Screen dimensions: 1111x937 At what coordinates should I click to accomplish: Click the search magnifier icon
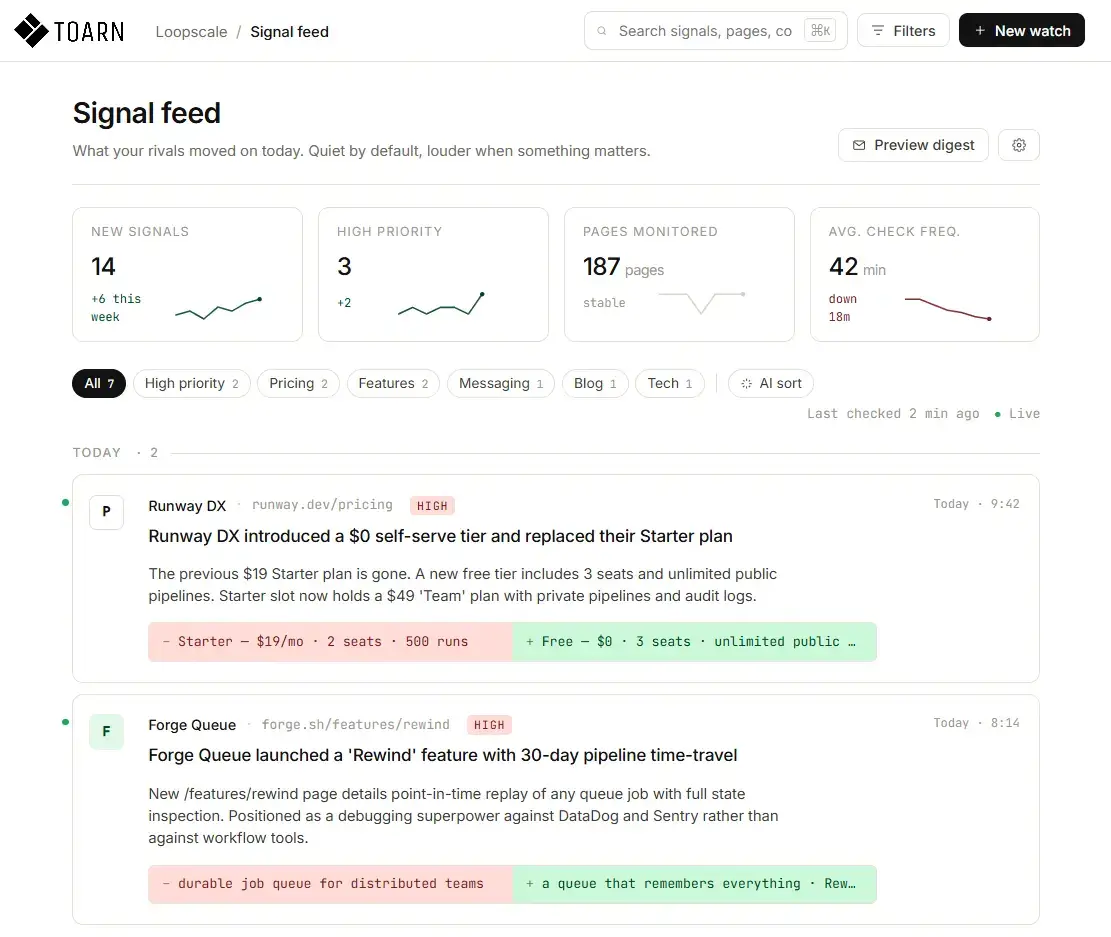tap(602, 31)
